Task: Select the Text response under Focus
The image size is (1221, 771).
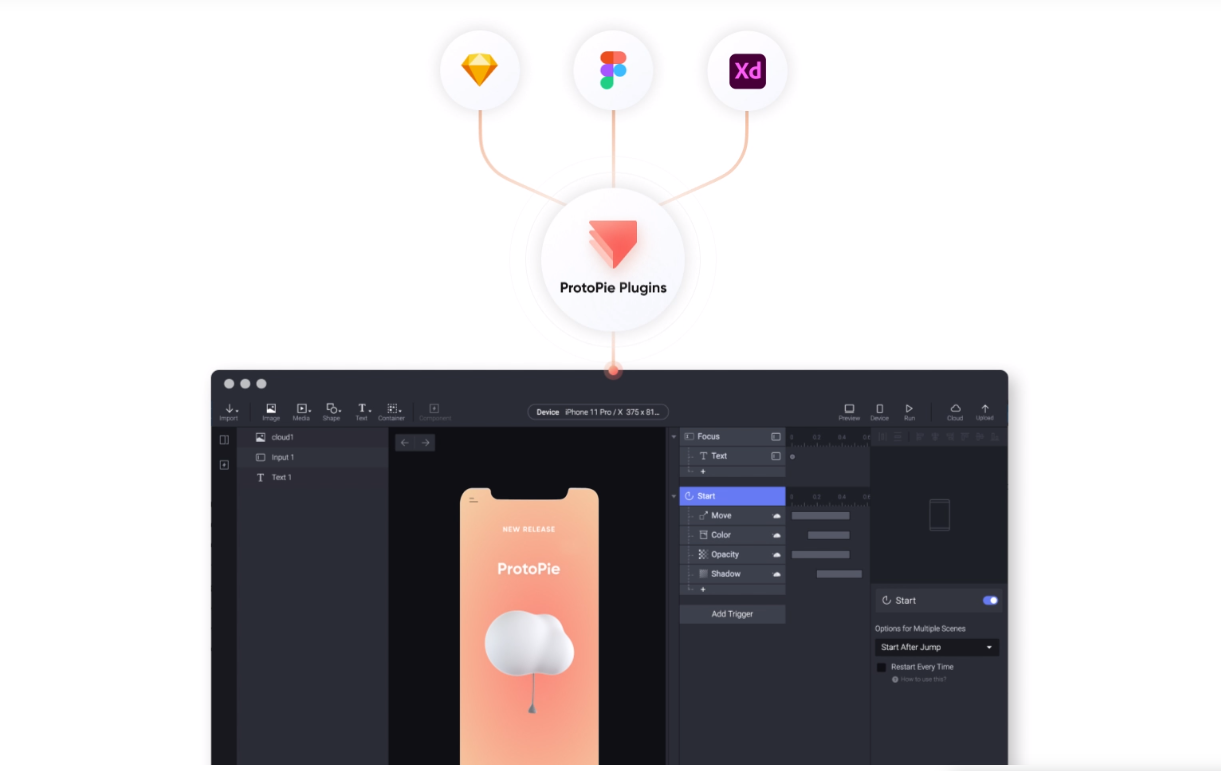Action: coord(732,456)
